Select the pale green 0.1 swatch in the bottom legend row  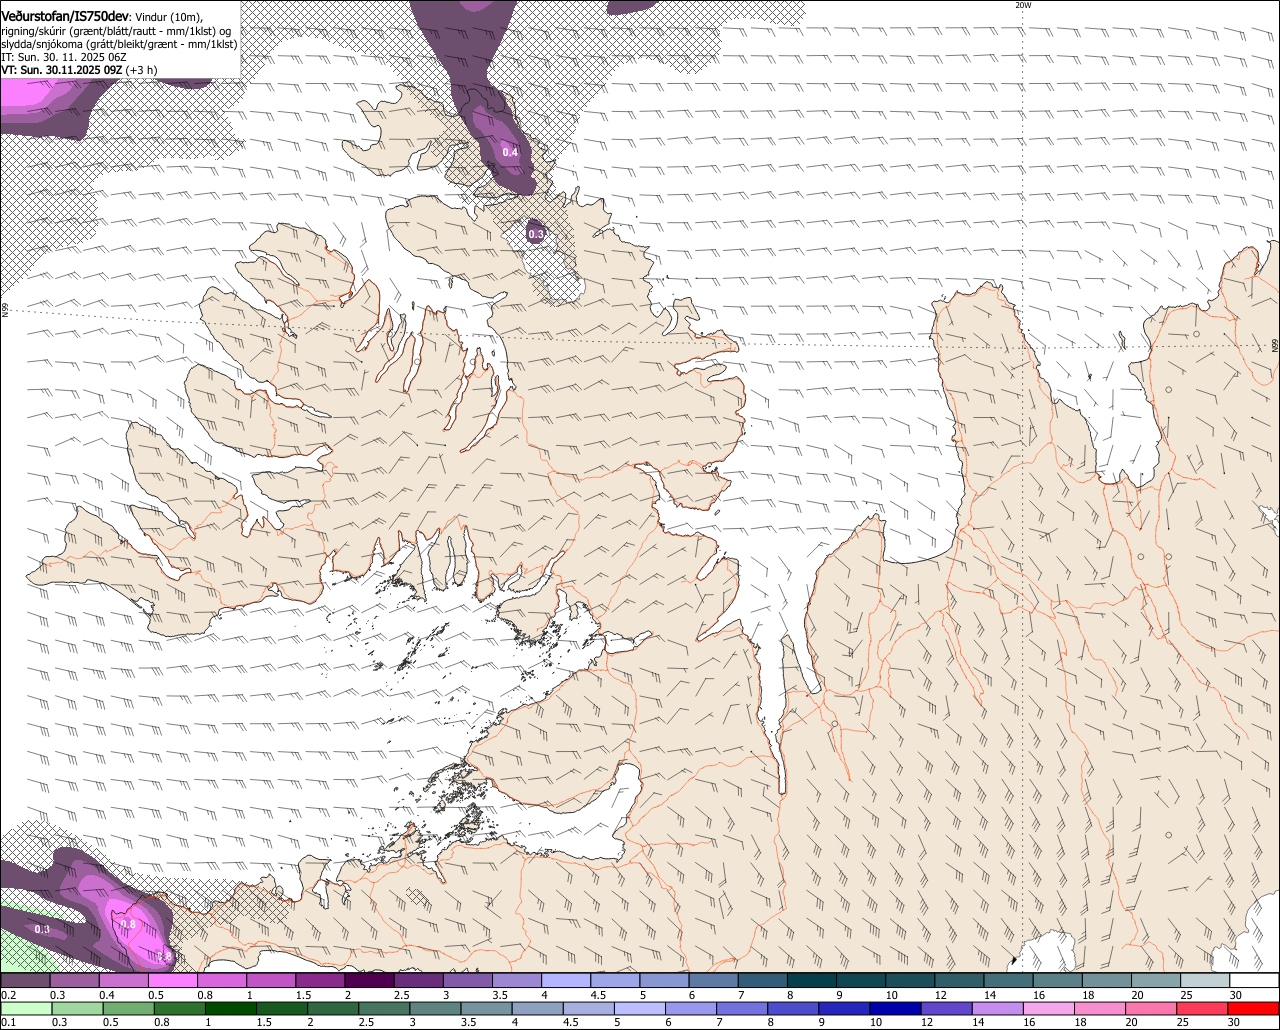tap(26, 1008)
